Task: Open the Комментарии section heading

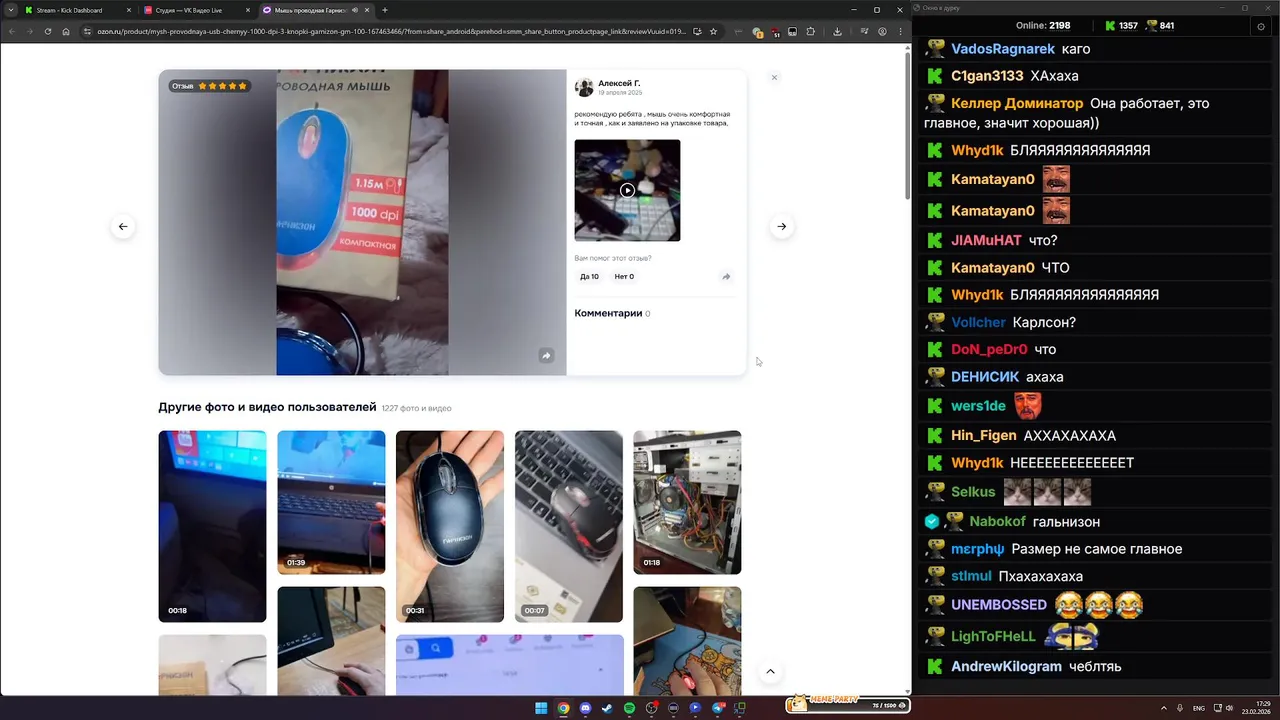Action: (608, 313)
